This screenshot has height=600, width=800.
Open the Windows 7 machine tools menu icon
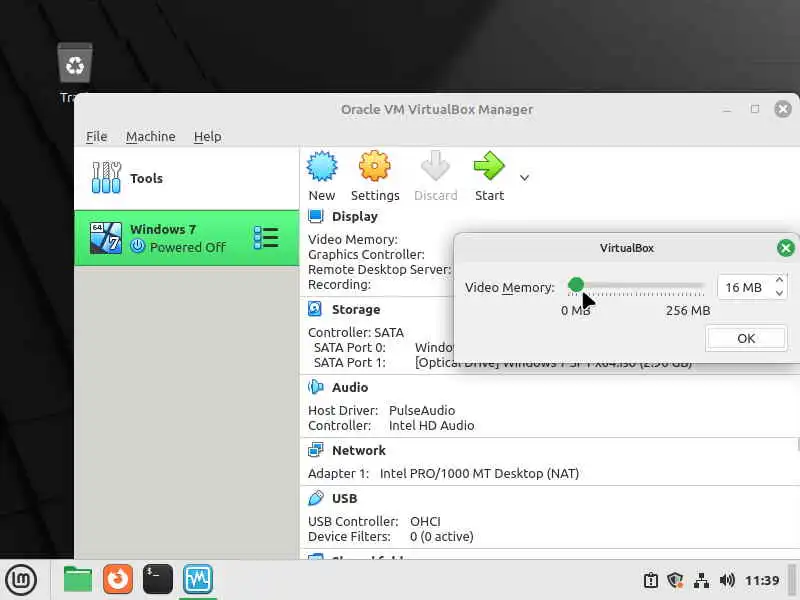[x=266, y=238]
